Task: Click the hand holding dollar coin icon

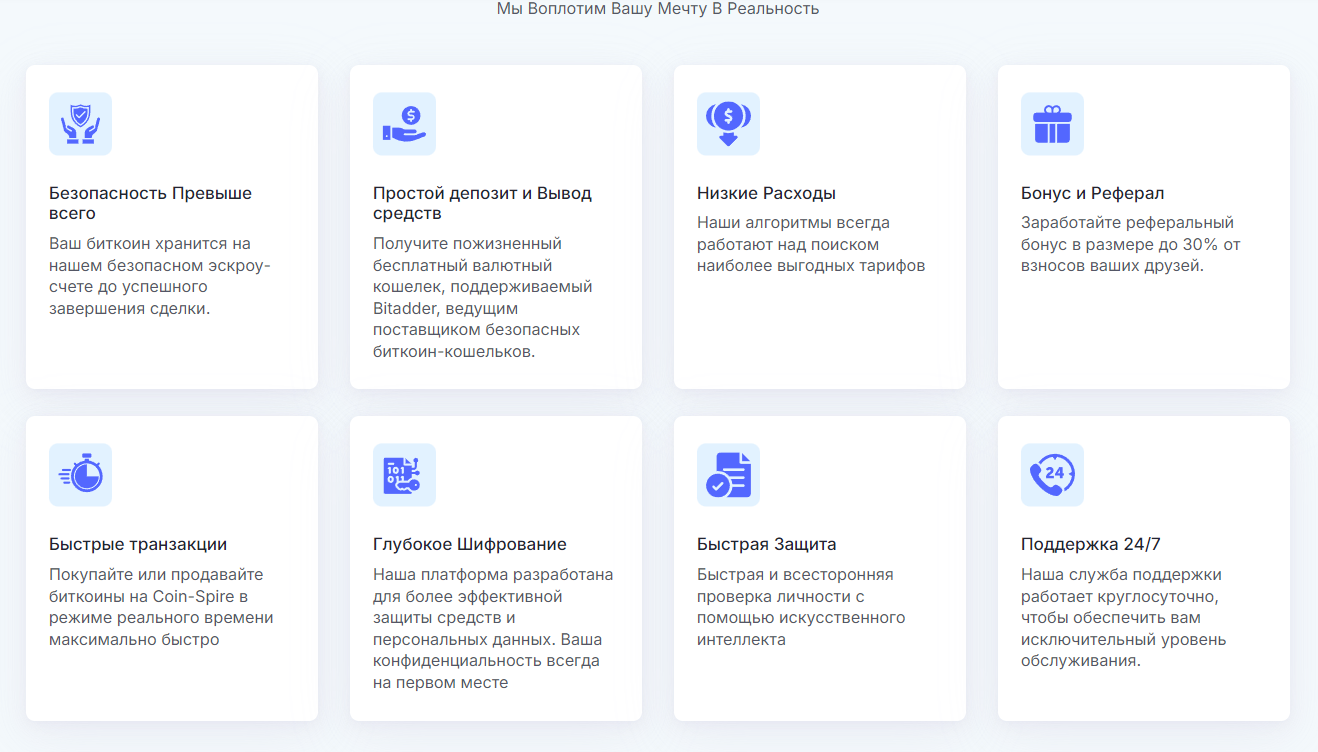Action: tap(404, 124)
